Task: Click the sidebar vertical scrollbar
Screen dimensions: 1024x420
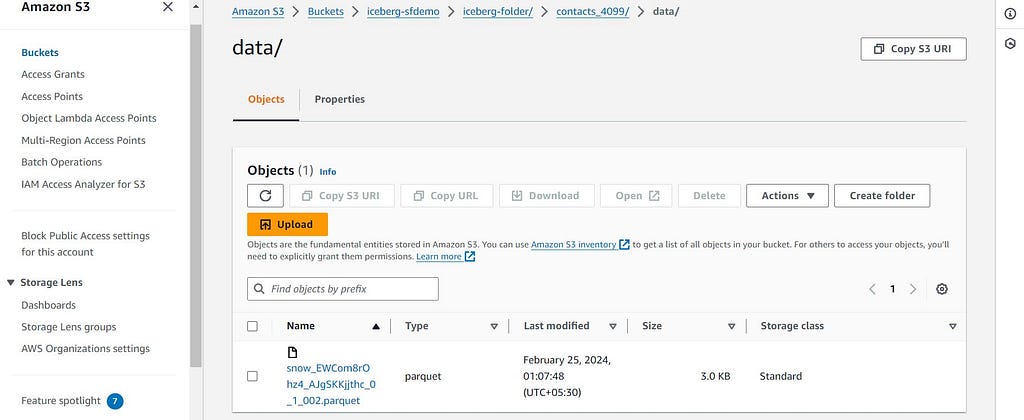Action: click(196, 196)
